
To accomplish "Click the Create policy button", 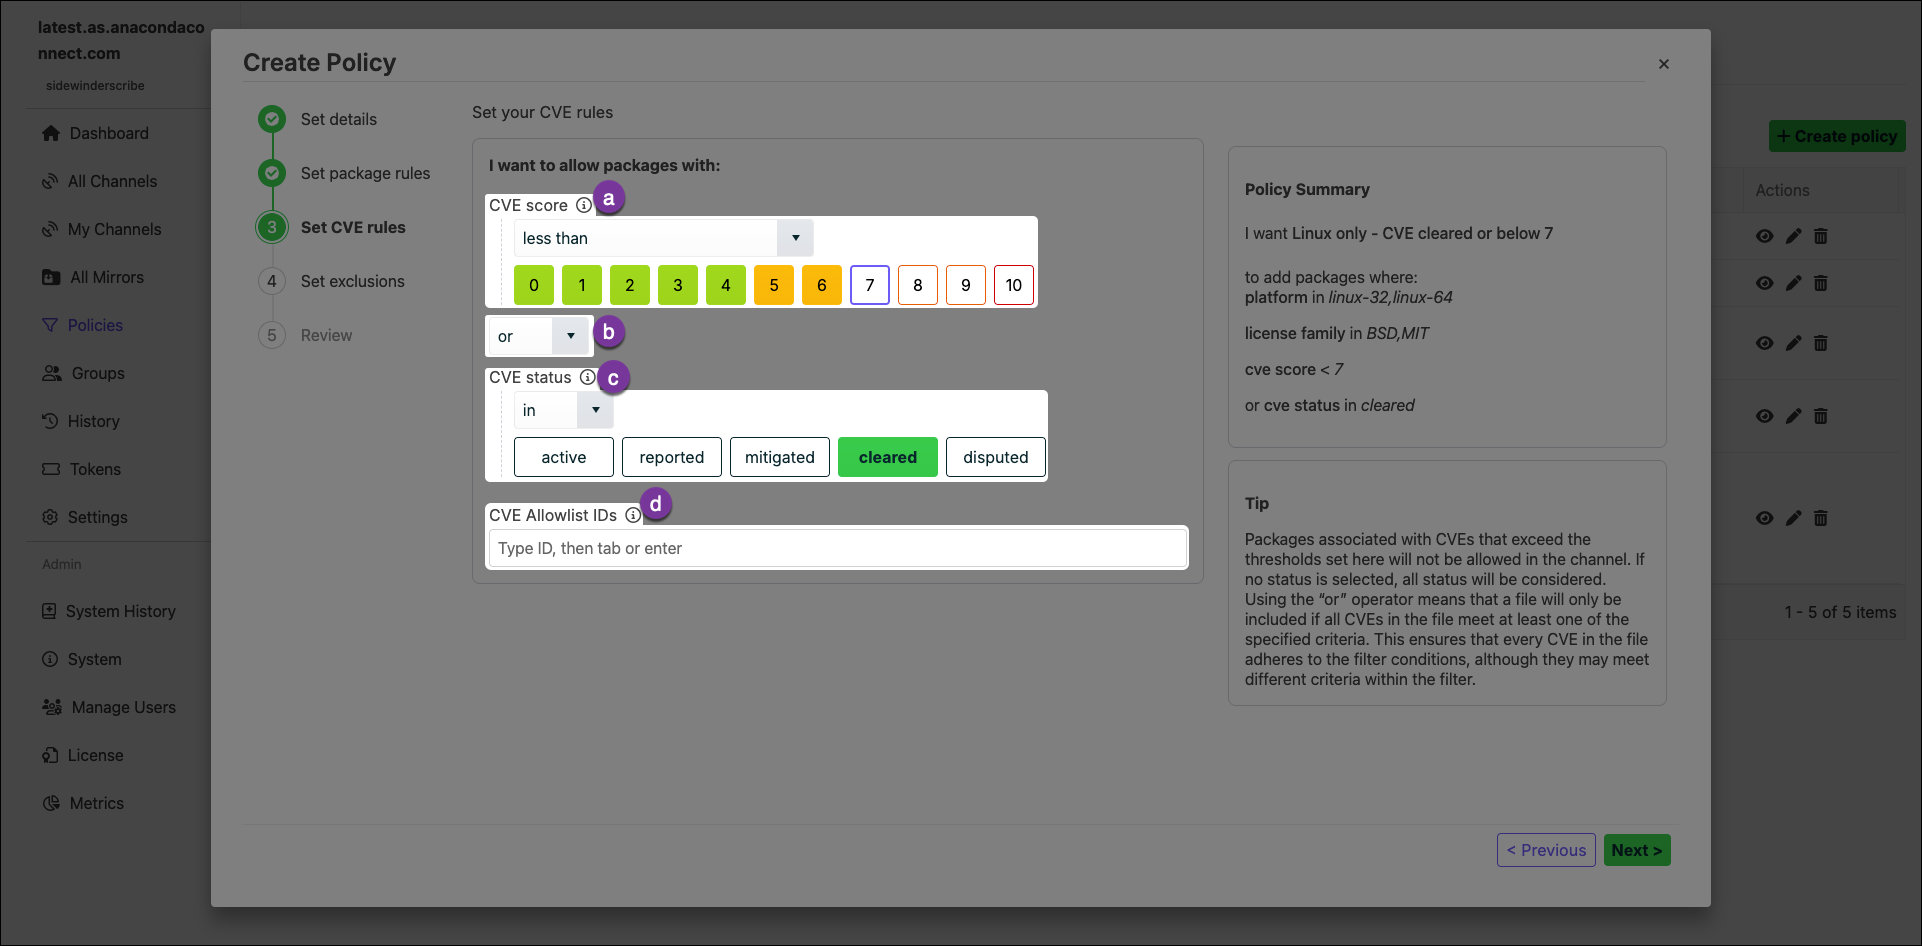I will [1837, 136].
